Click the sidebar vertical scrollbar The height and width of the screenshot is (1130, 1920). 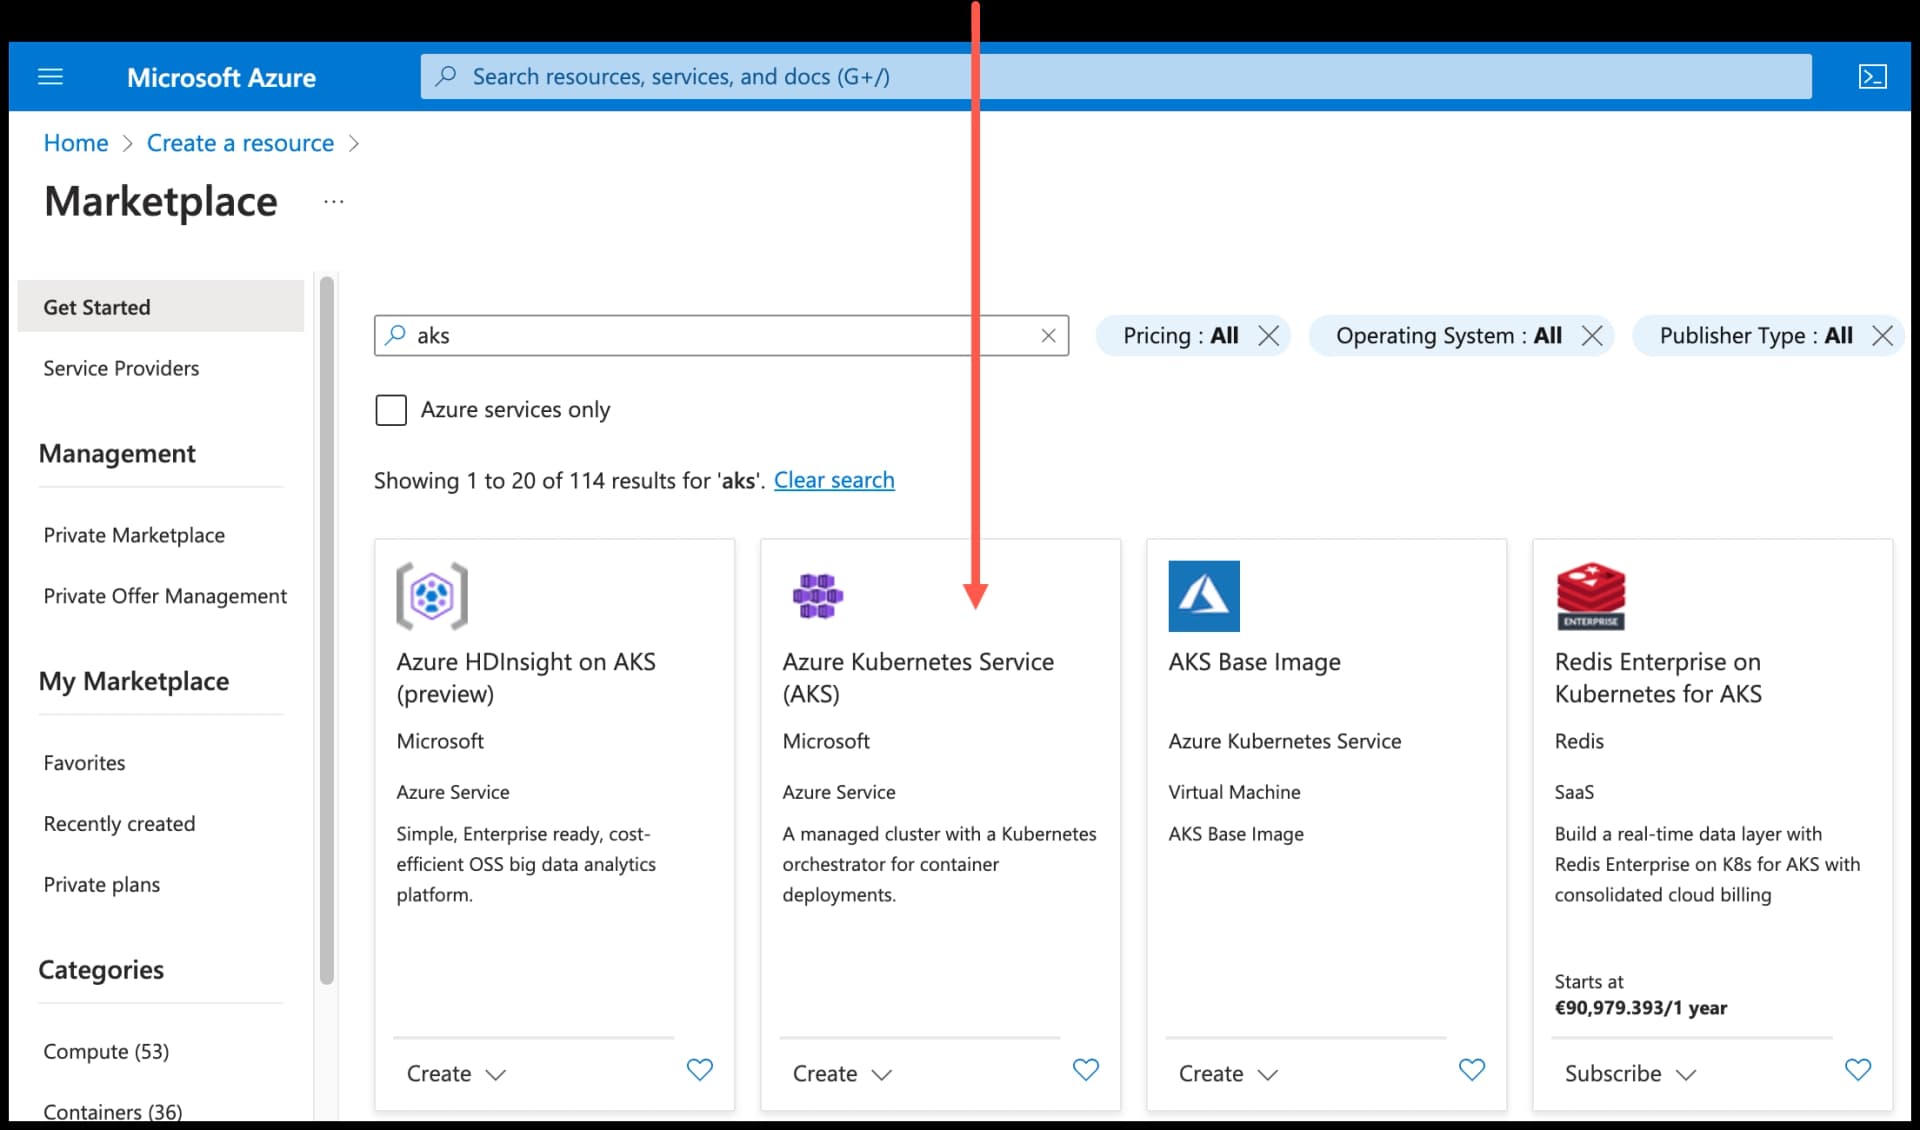tap(326, 630)
